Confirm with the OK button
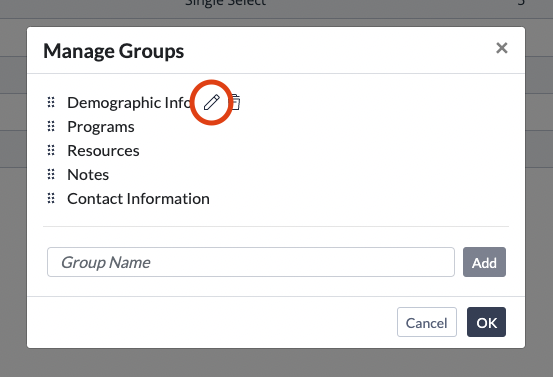Screen dimensions: 553x377 (486, 322)
